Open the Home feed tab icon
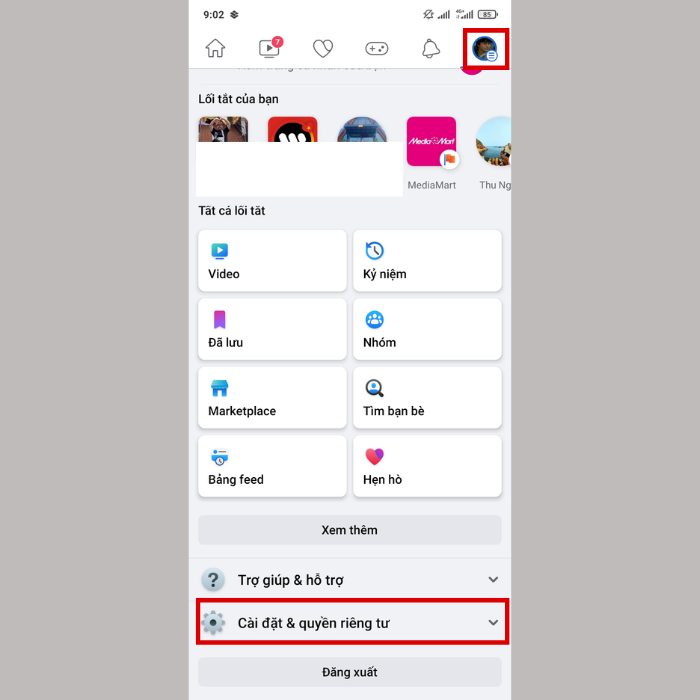Screen dimensions: 700x700 pos(215,48)
